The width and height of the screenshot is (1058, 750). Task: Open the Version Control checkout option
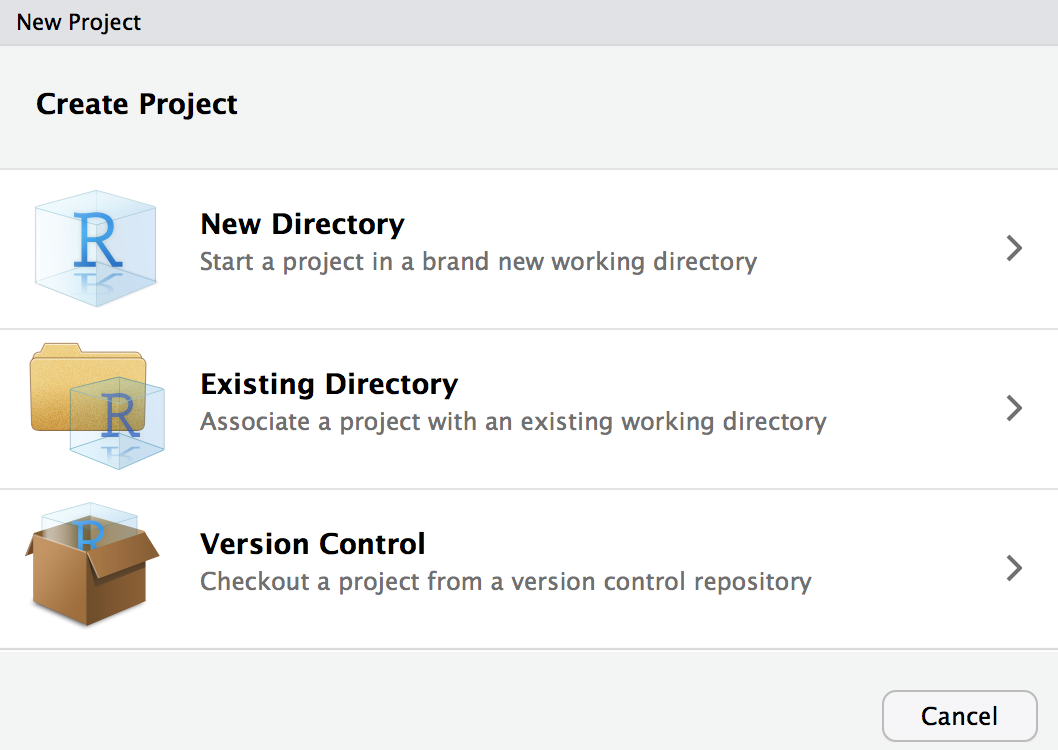[312, 543]
